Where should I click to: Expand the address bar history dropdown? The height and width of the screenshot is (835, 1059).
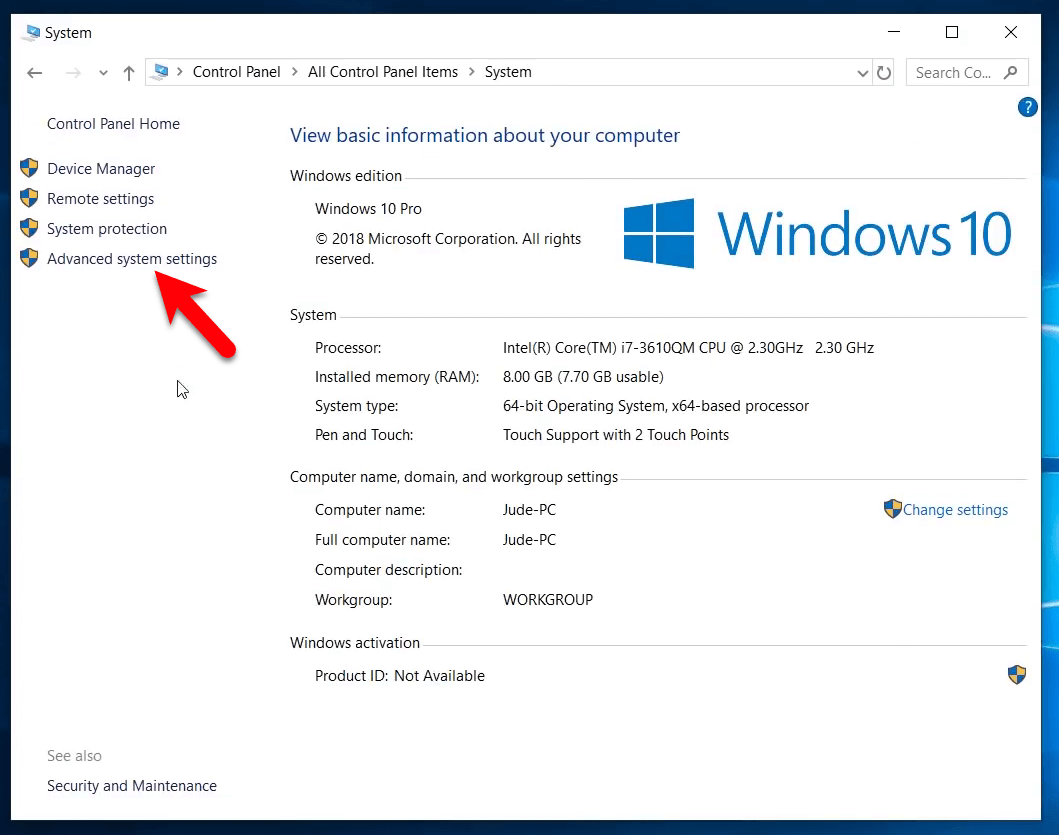pyautogui.click(x=862, y=73)
